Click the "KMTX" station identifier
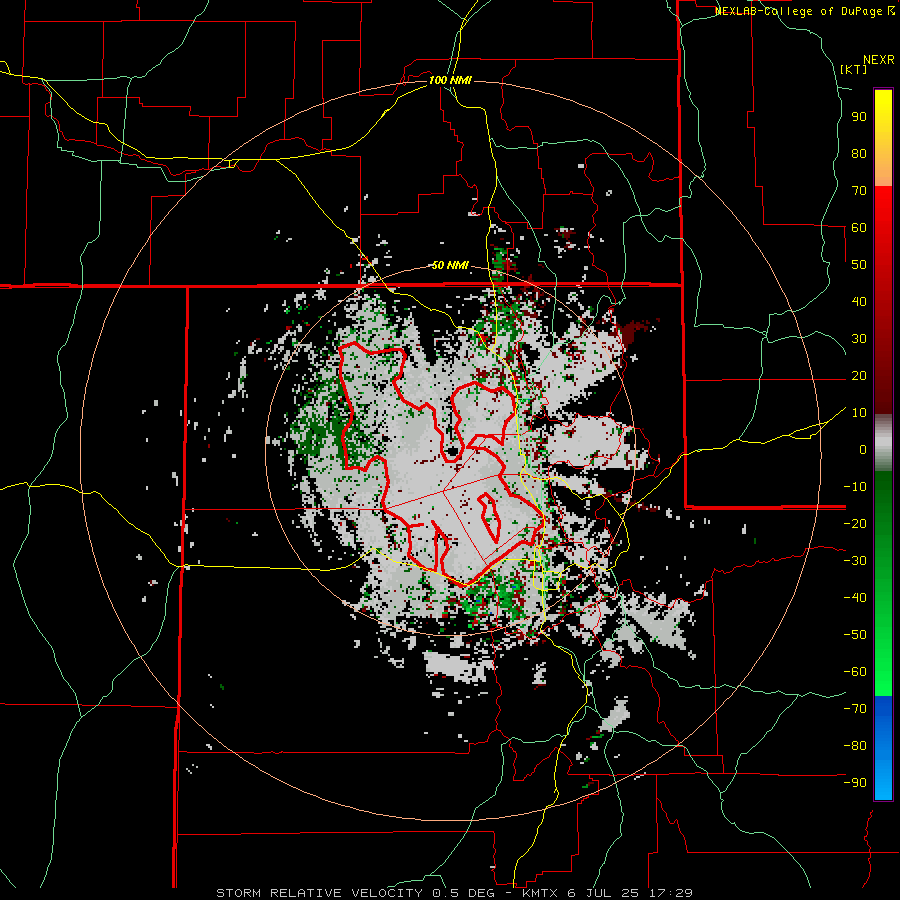This screenshot has width=900, height=900. point(542,893)
